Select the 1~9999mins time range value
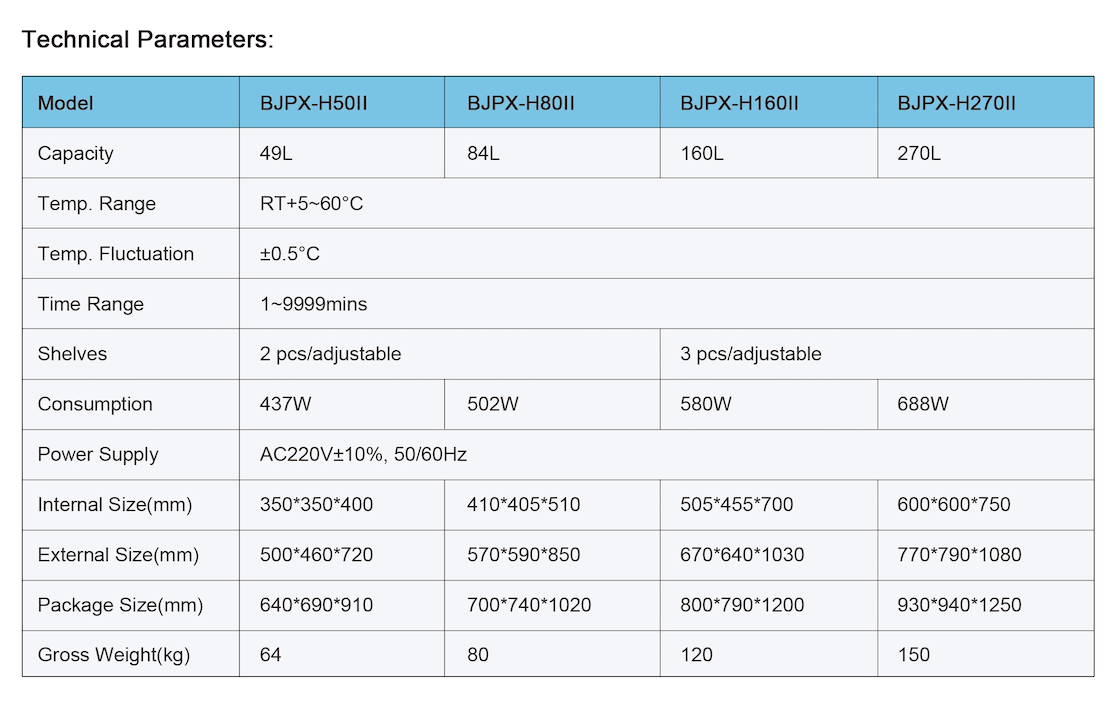1116x704 pixels. 314,304
